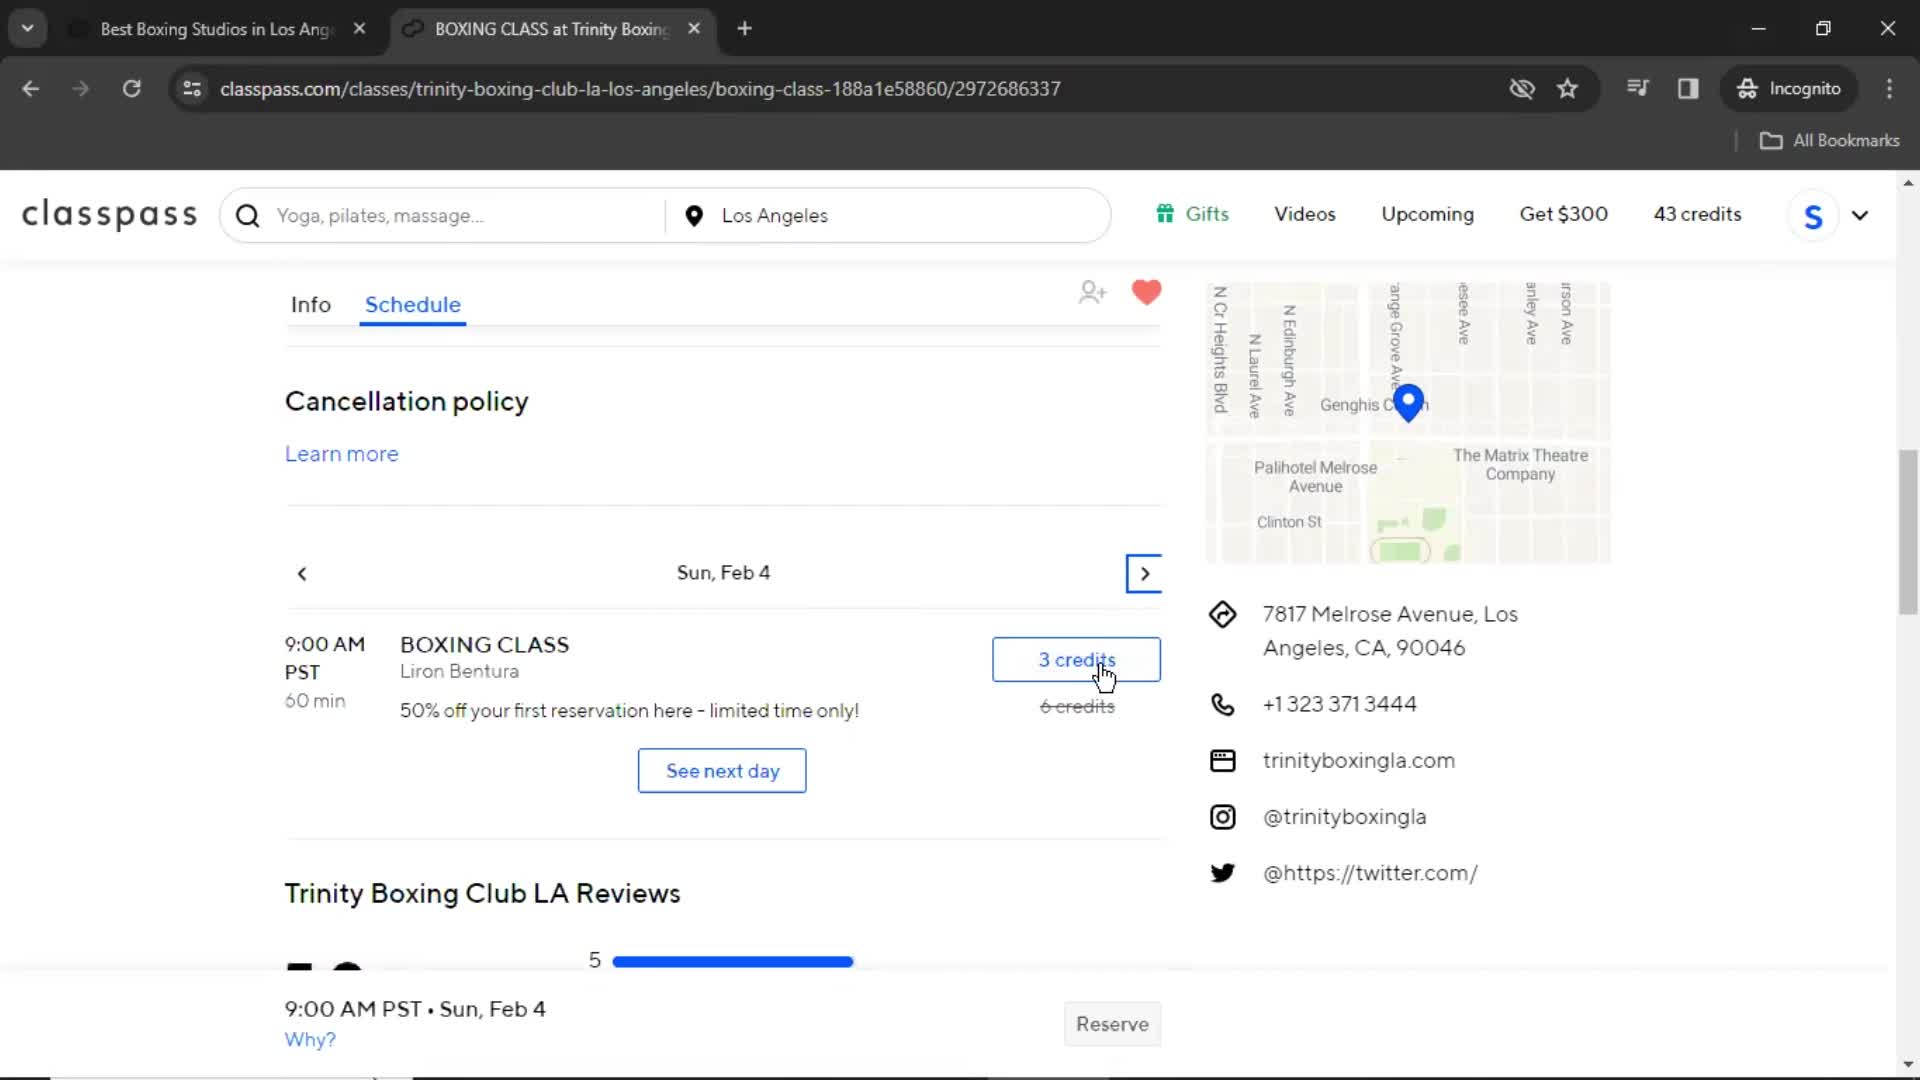Click the website browser icon
Screen dimensions: 1920x1080
tap(1222, 761)
